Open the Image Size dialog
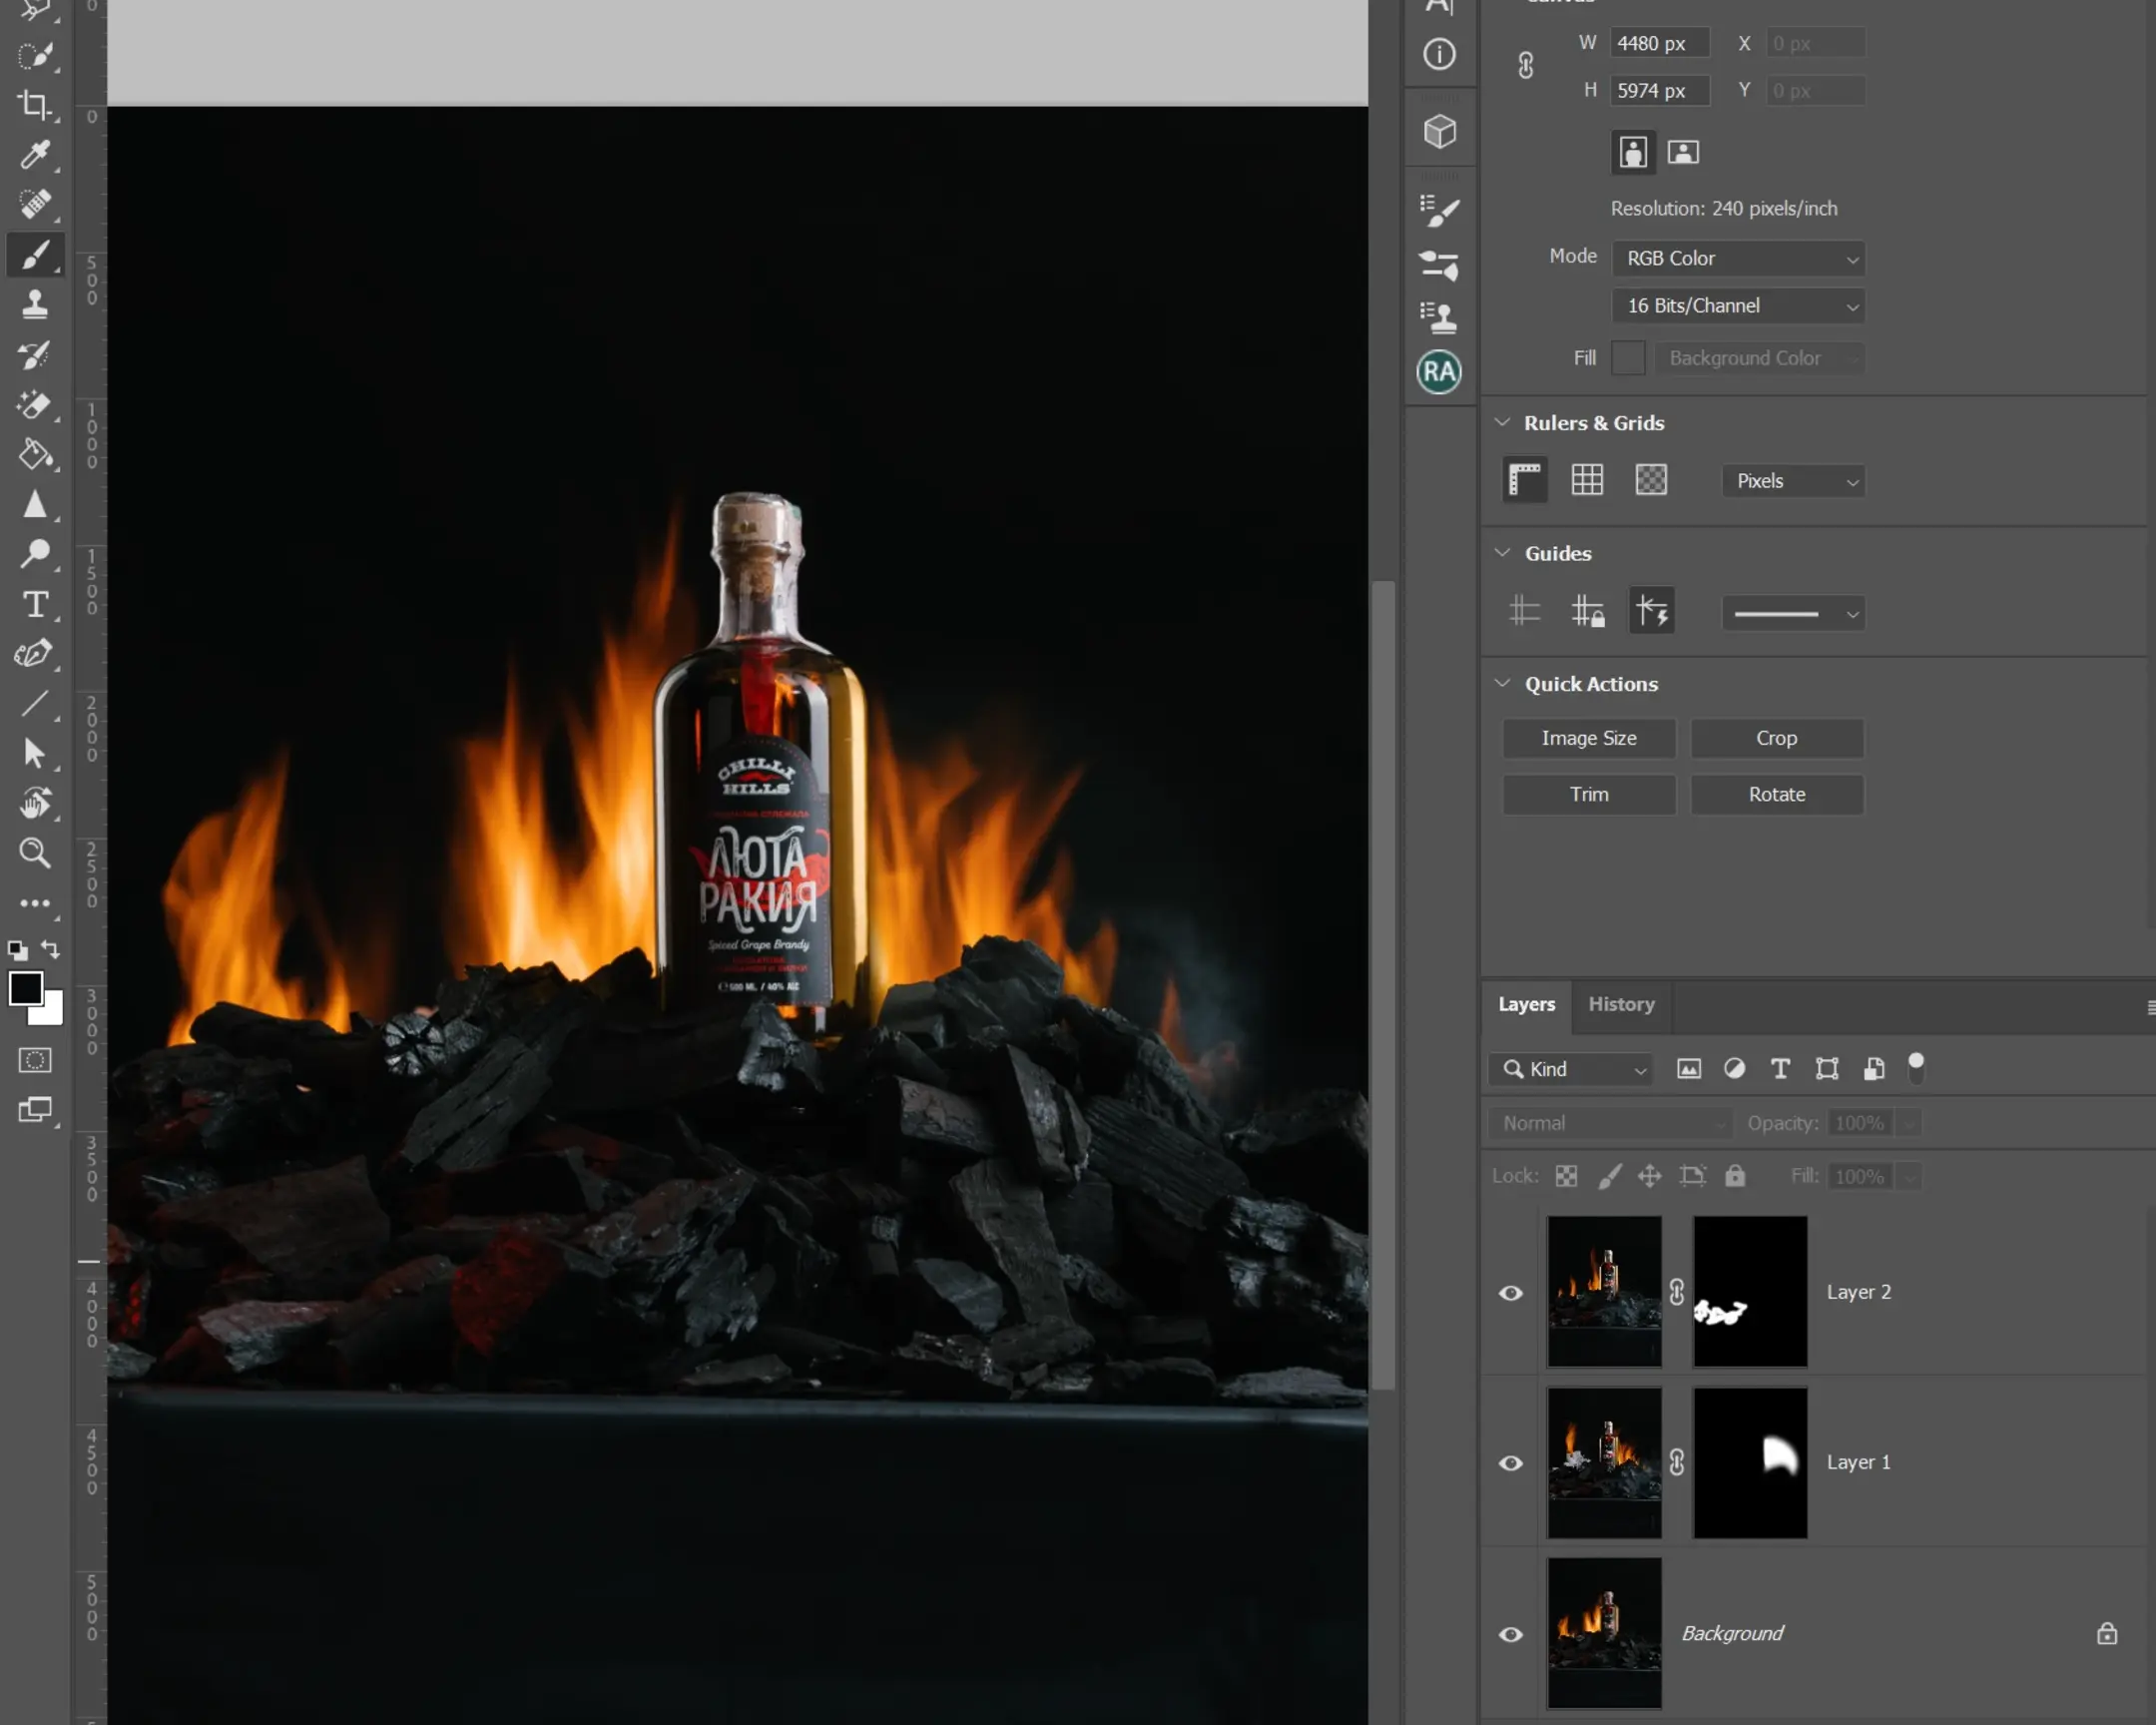 coord(1588,738)
